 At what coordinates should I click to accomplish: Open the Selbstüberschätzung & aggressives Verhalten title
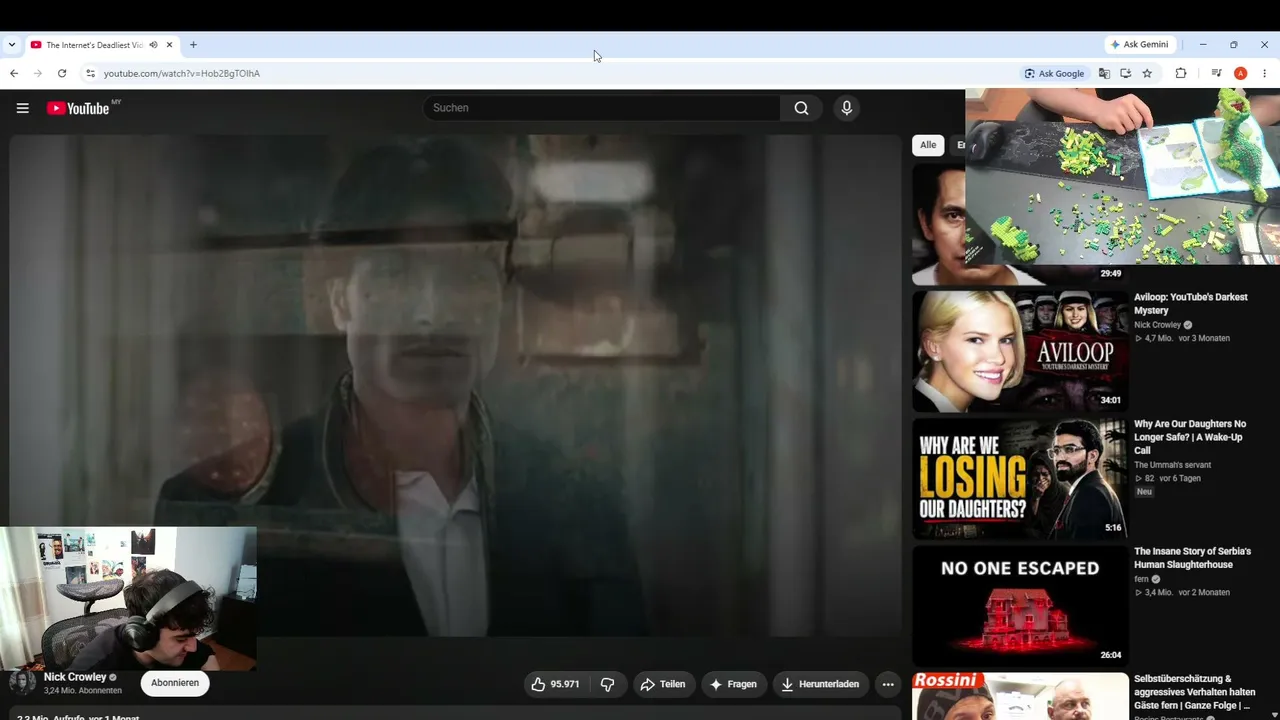[1194, 692]
